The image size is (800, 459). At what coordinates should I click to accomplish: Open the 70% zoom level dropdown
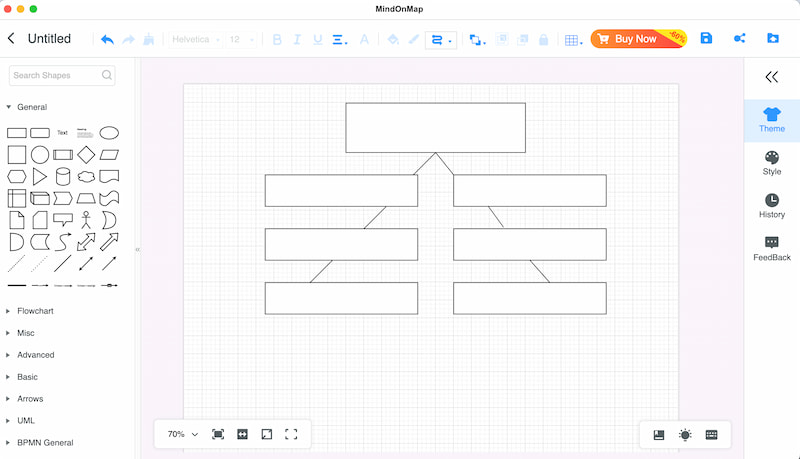(182, 434)
